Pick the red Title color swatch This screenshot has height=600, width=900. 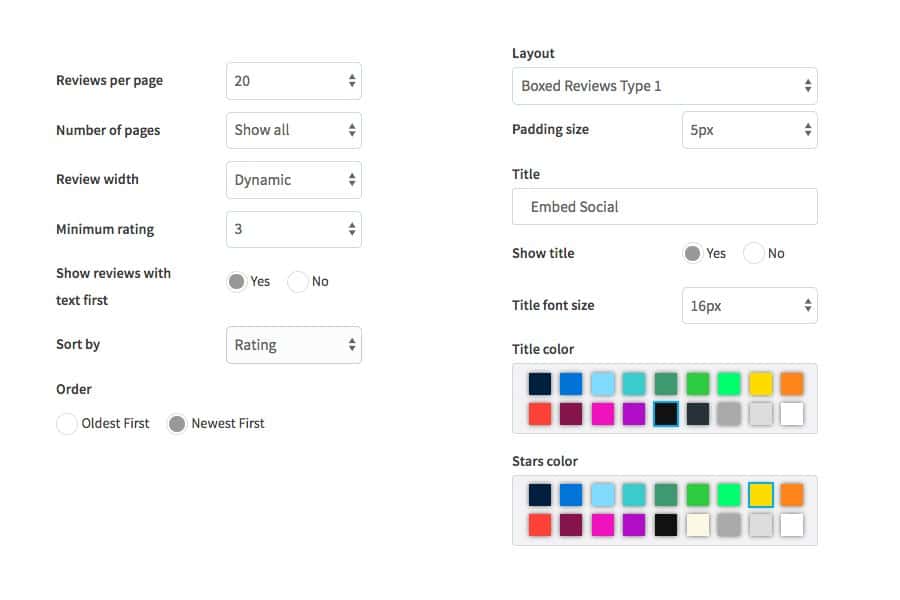pyautogui.click(x=540, y=414)
